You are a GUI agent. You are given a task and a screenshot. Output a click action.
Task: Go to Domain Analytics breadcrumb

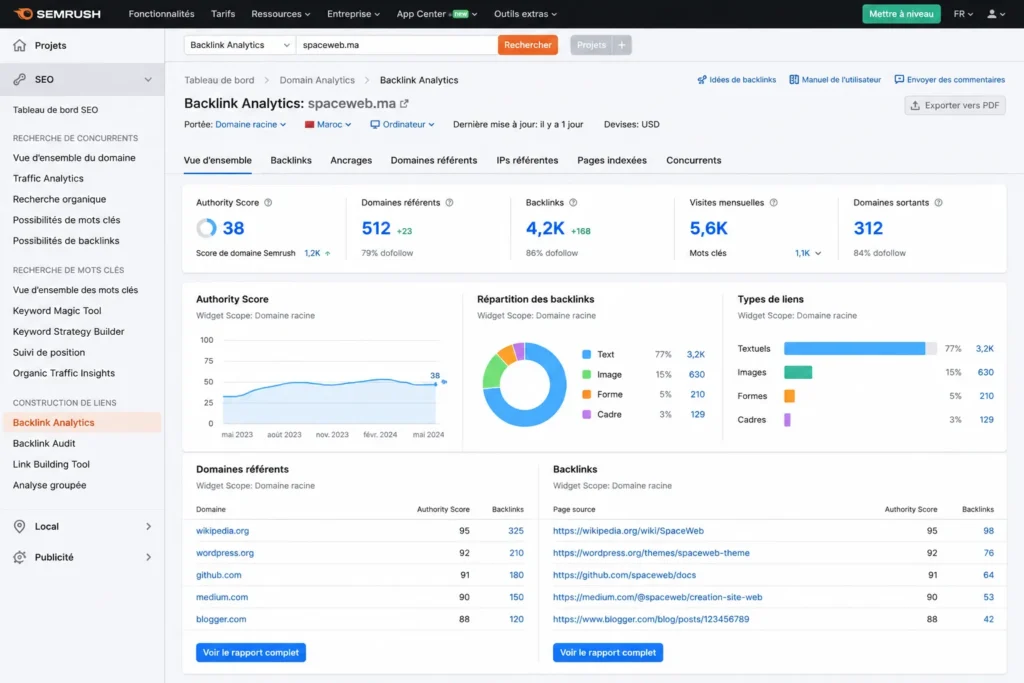(x=317, y=80)
